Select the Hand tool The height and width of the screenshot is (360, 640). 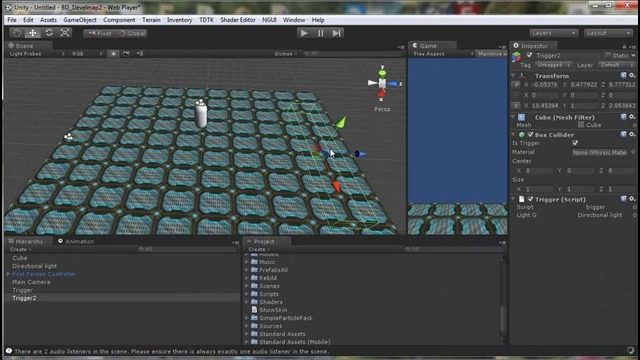[17, 33]
